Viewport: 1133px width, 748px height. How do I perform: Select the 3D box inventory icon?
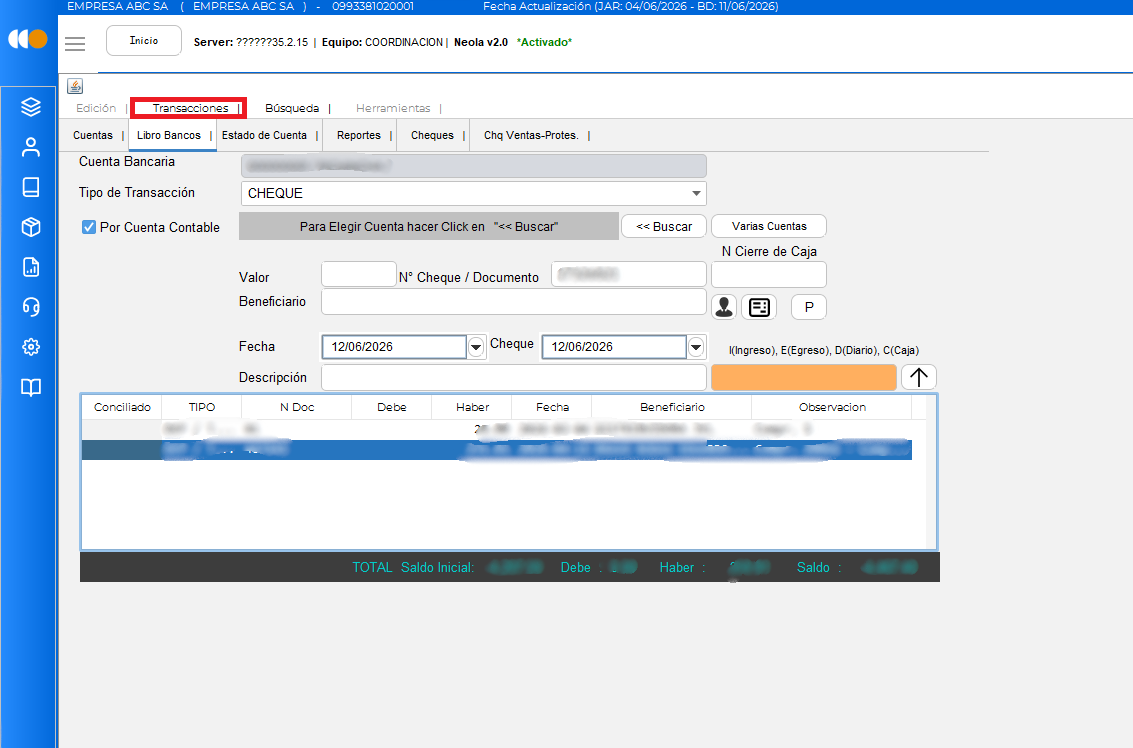tap(30, 227)
